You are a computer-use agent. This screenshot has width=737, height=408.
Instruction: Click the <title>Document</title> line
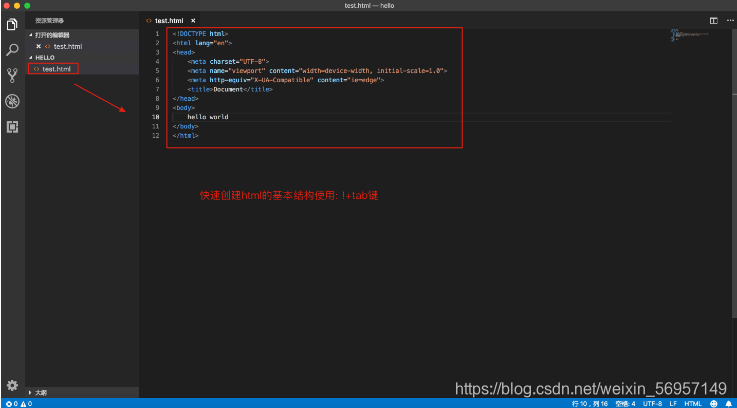pos(230,89)
